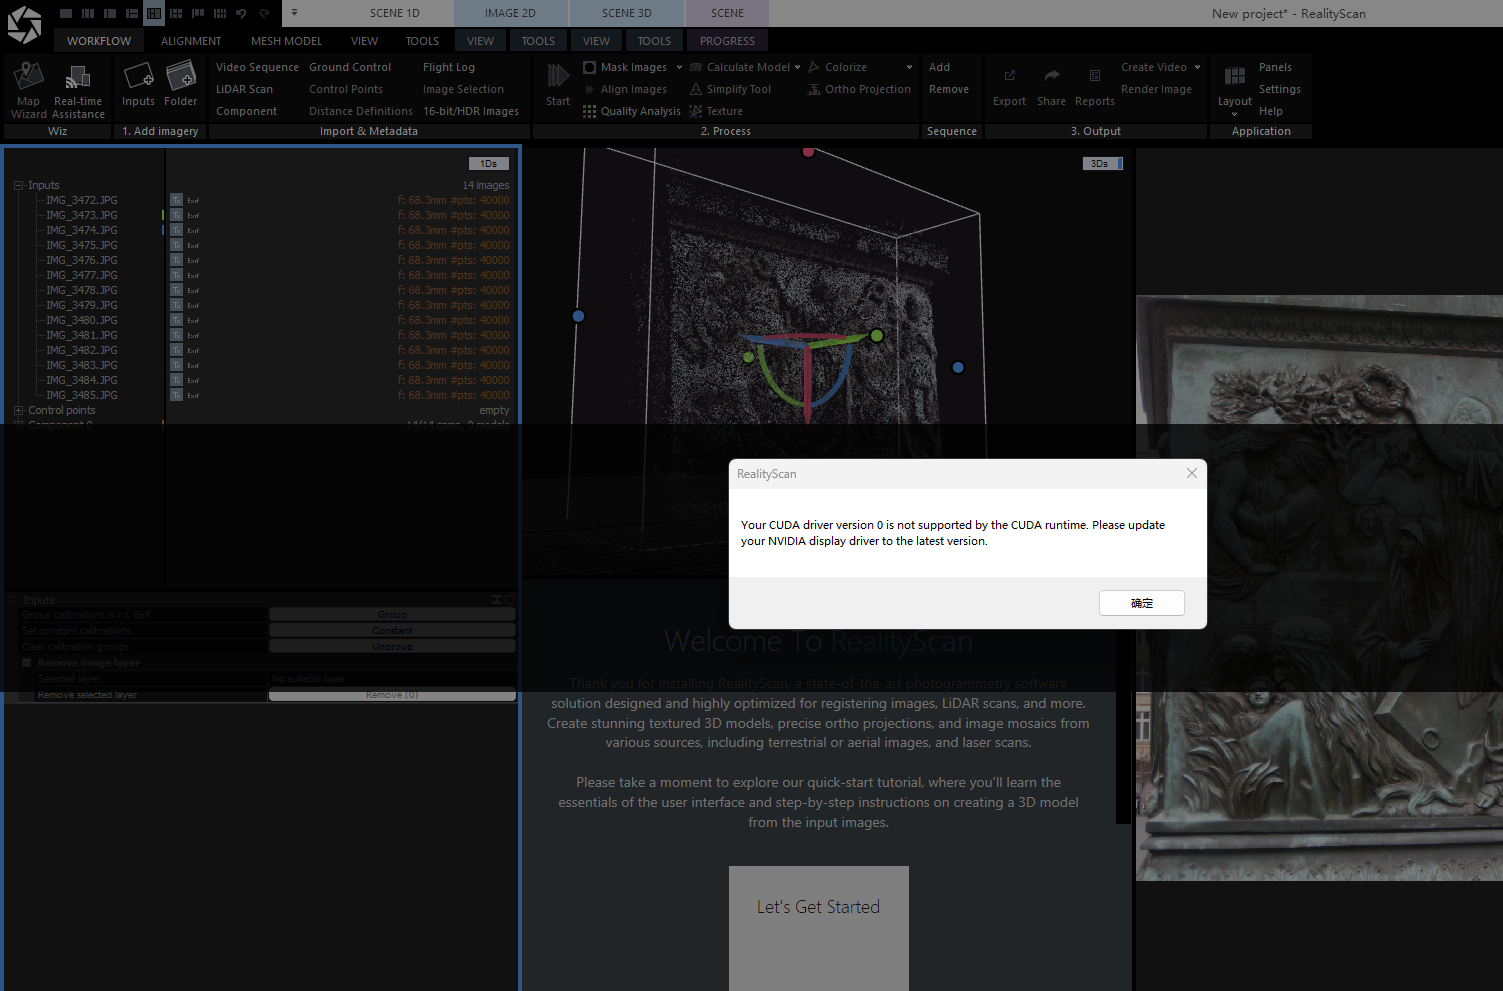The width and height of the screenshot is (1503, 991).
Task: Click the Group calibrations button
Action: 392,615
